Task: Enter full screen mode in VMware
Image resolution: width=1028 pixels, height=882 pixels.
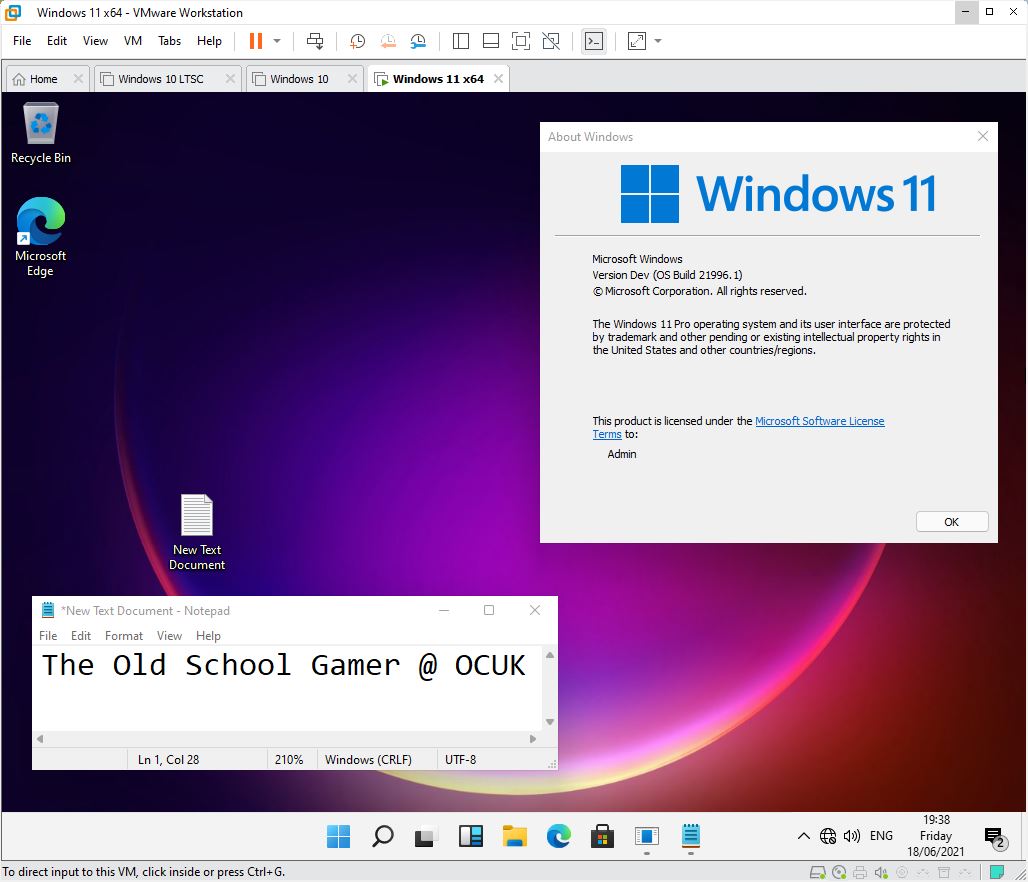Action: click(520, 41)
